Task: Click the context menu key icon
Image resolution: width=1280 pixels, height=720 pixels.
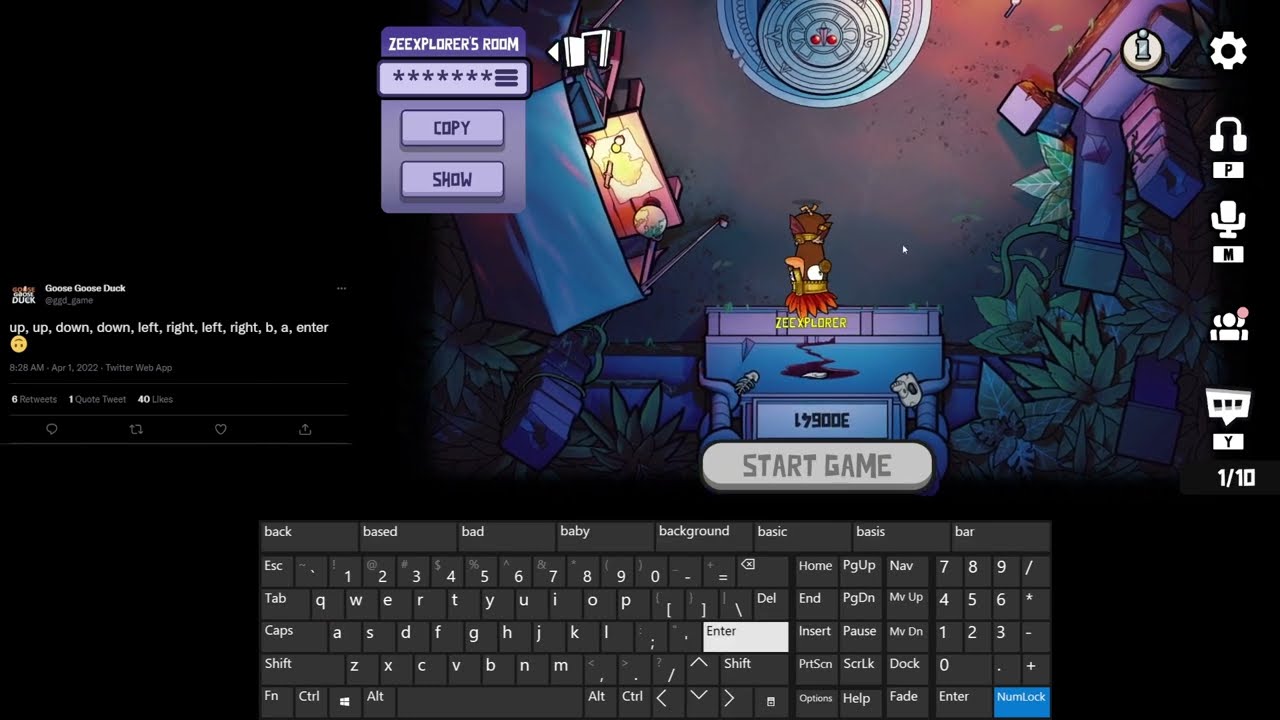Action: tap(770, 701)
